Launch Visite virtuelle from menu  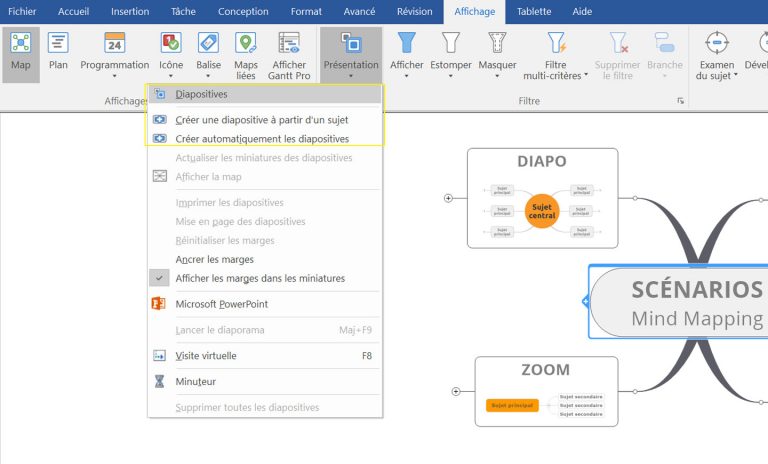[x=205, y=355]
